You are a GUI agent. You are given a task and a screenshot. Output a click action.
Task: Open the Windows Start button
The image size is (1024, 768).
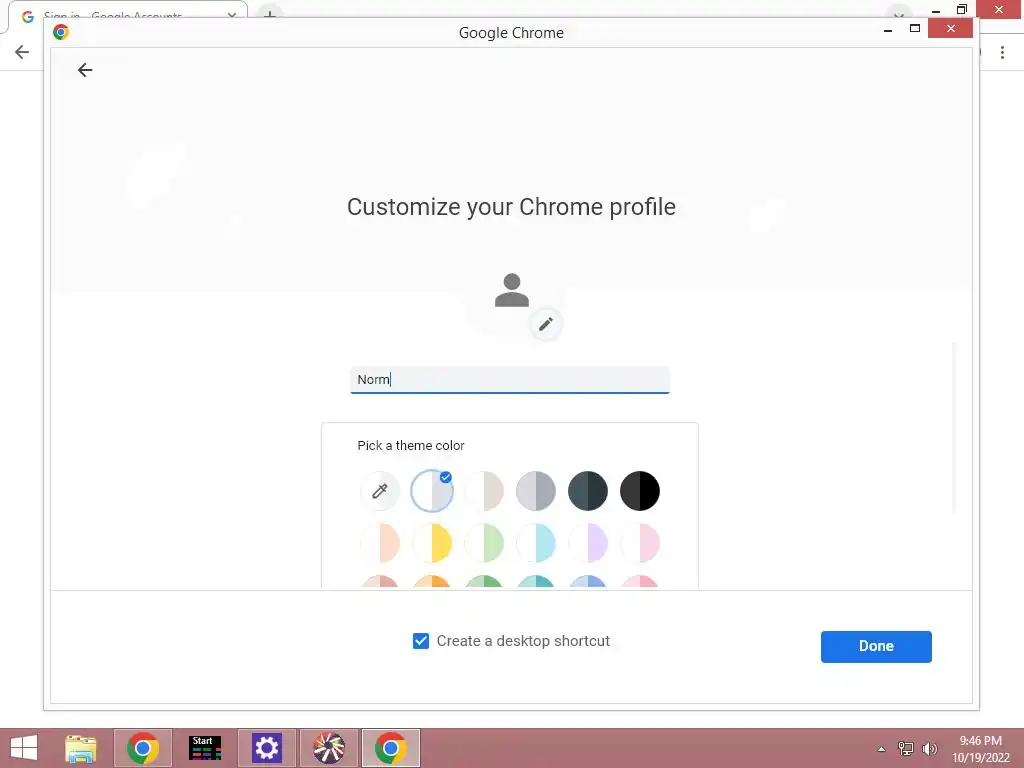coord(24,748)
